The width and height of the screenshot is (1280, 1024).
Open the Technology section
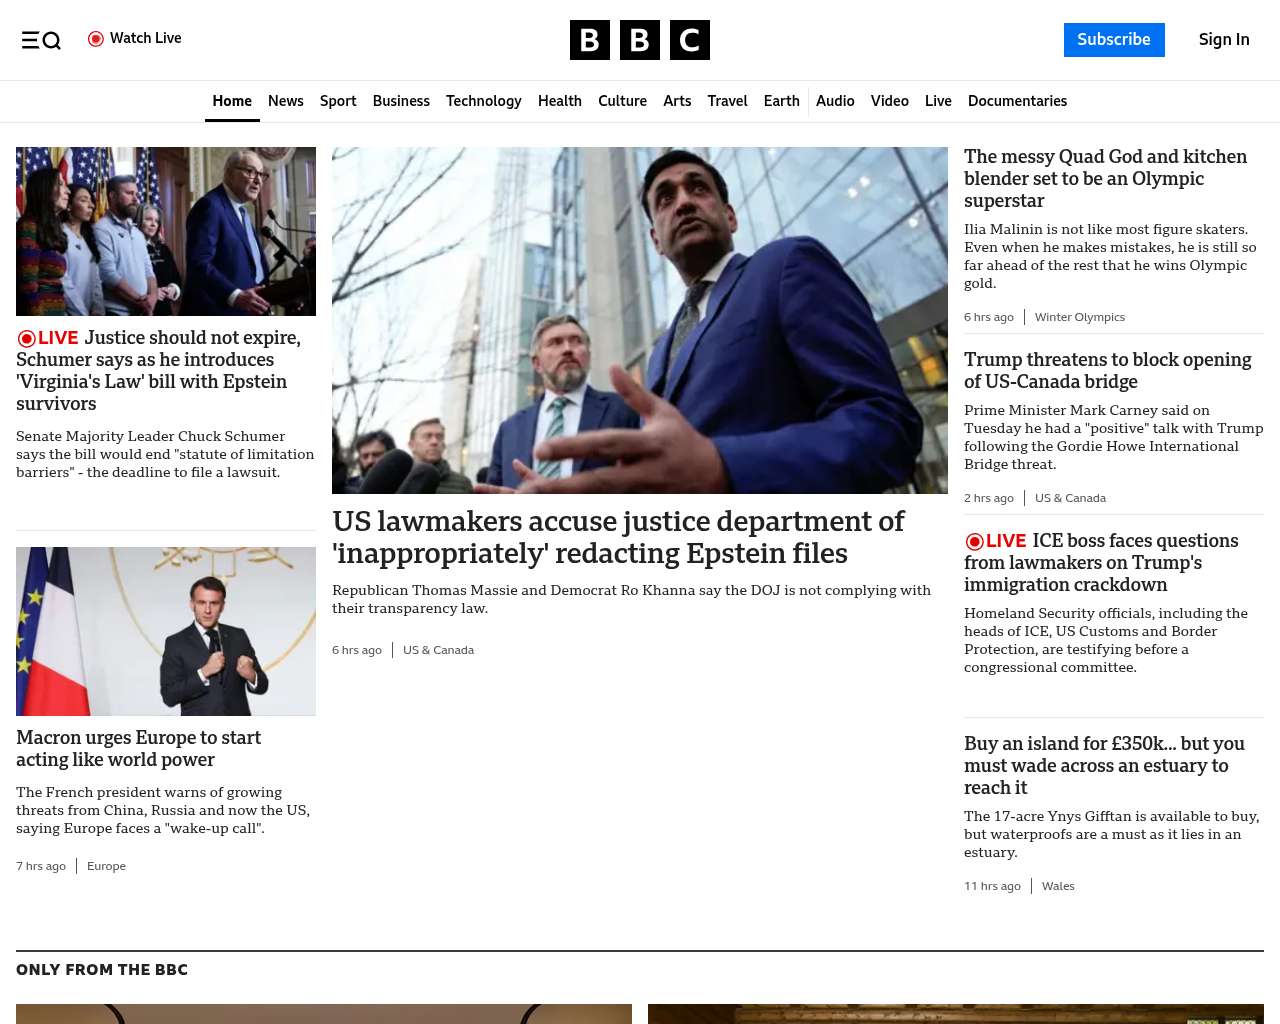click(484, 101)
